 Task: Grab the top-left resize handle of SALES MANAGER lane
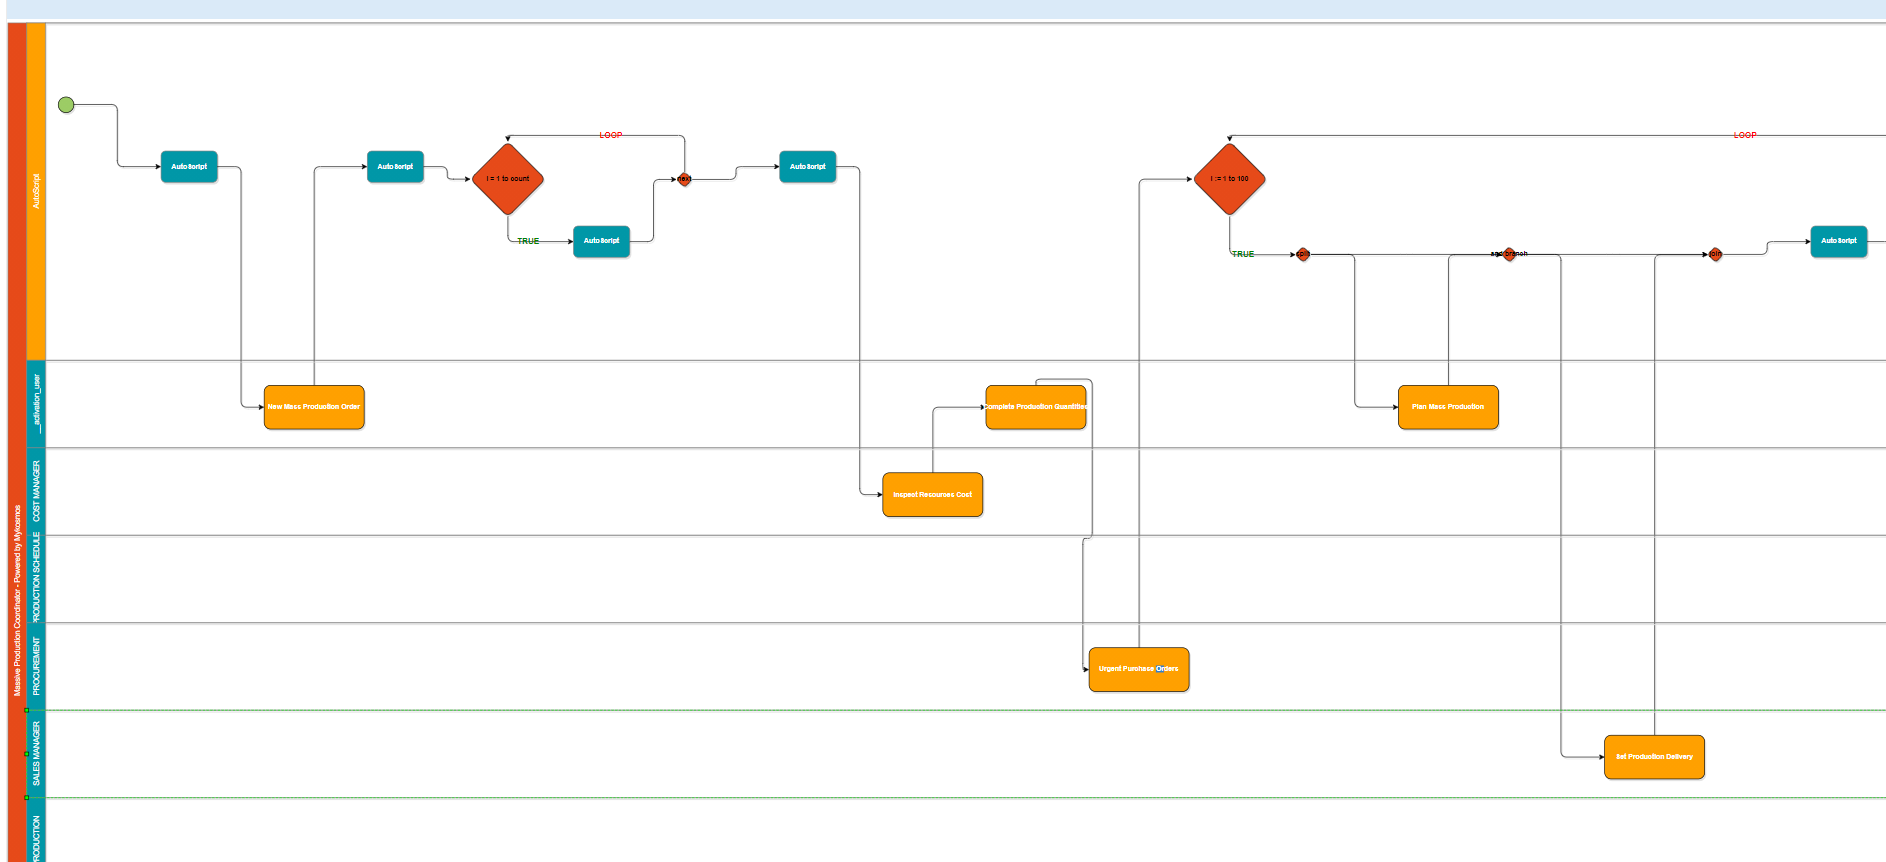pos(26,710)
